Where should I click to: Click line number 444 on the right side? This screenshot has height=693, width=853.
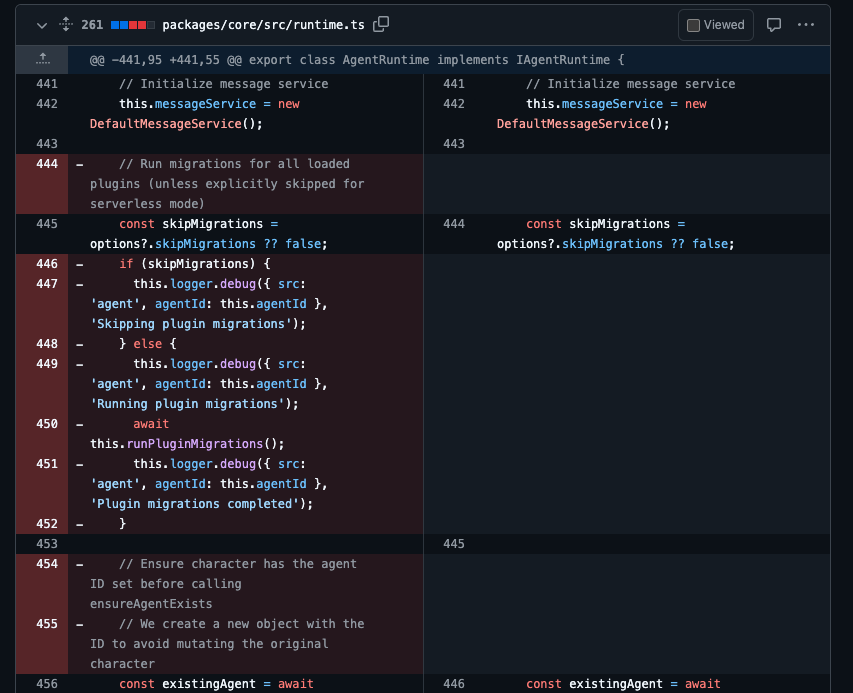point(453,224)
